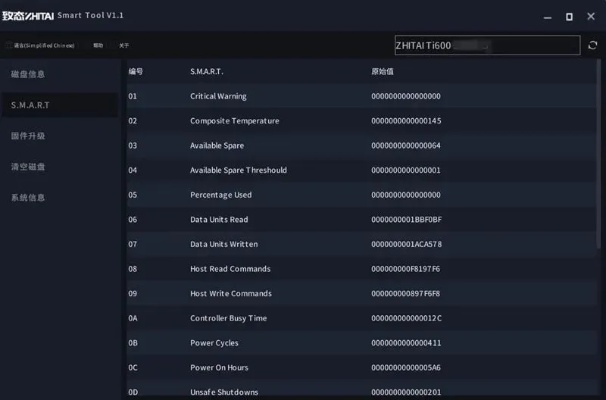Click the refresh icon beside drive selector
Image resolution: width=606 pixels, height=400 pixels.
coord(592,45)
